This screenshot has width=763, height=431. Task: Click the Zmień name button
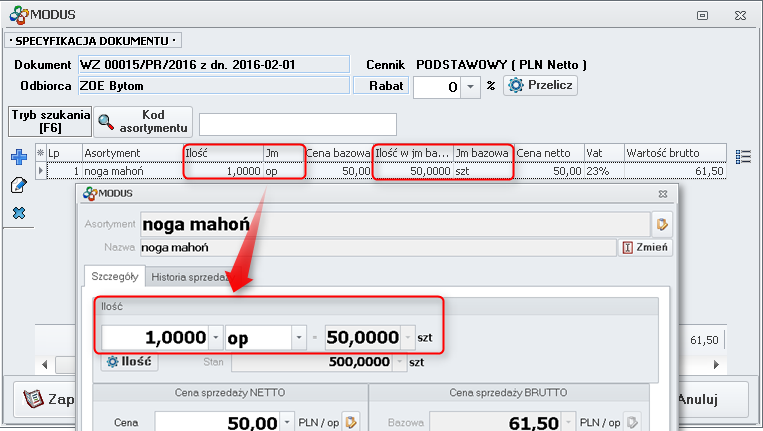(647, 247)
